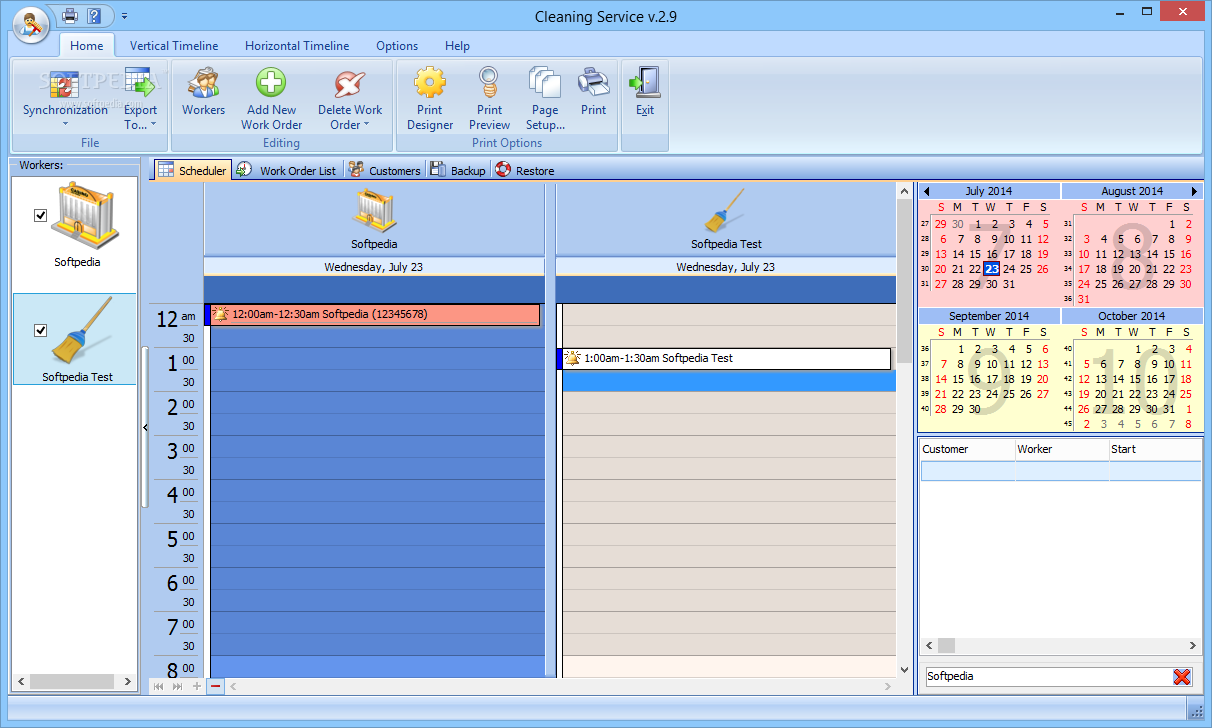Switch to the Customers tab
Image resolution: width=1212 pixels, height=728 pixels.
tap(385, 171)
